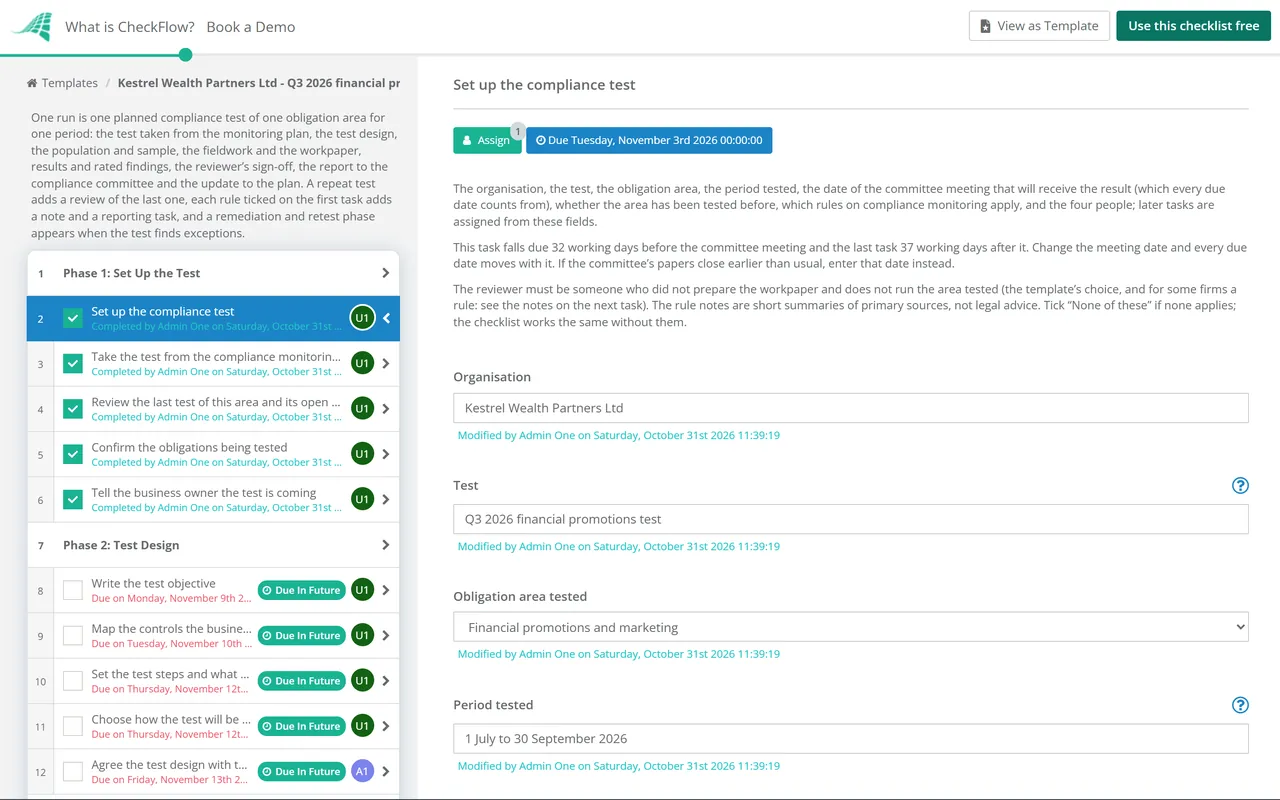Click Due In Future badge on Map the controls
The image size is (1280, 800).
coord(301,635)
